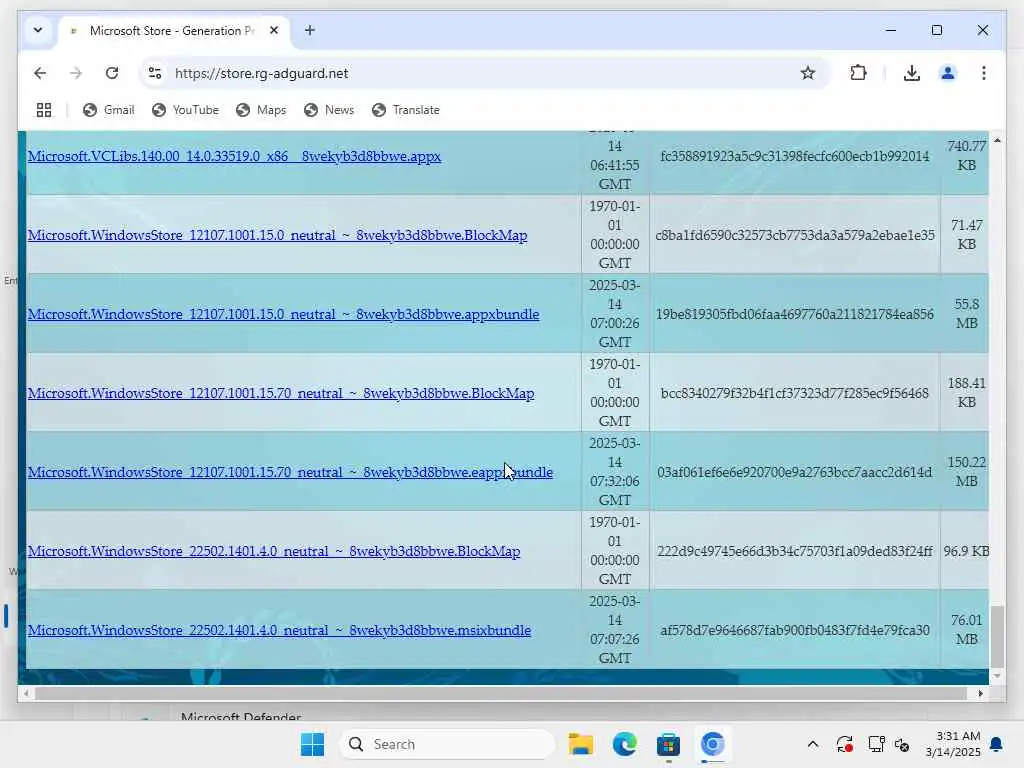Open a new tab with plus button
The height and width of the screenshot is (768, 1024).
click(310, 30)
